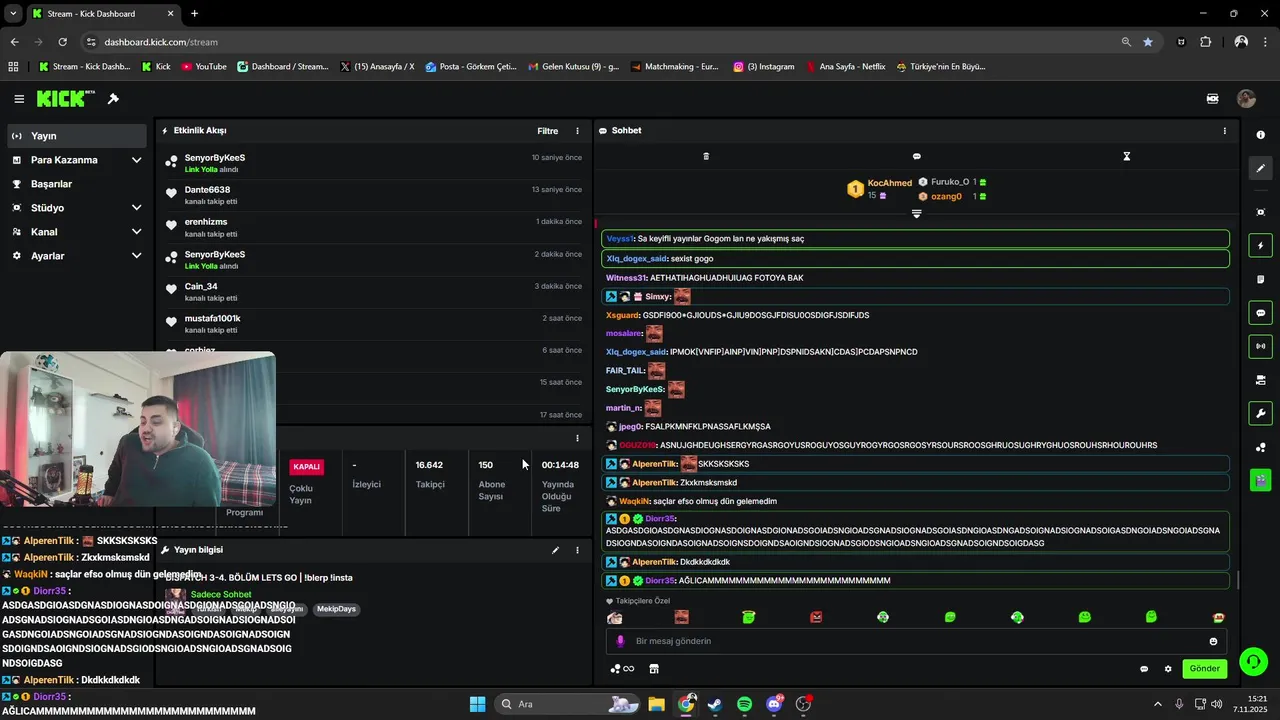1280x720 pixels.
Task: Open the green headset support button
Action: coord(1253,661)
